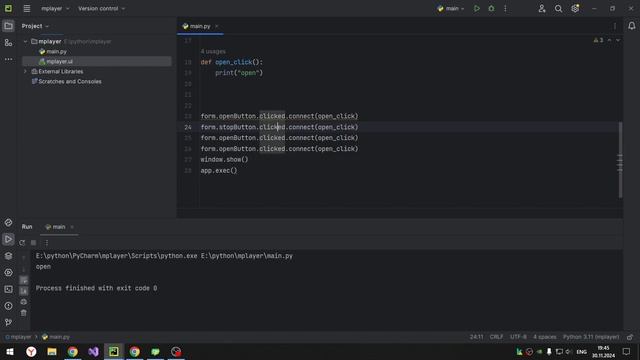Open IDE settings gear icon

click(575, 9)
